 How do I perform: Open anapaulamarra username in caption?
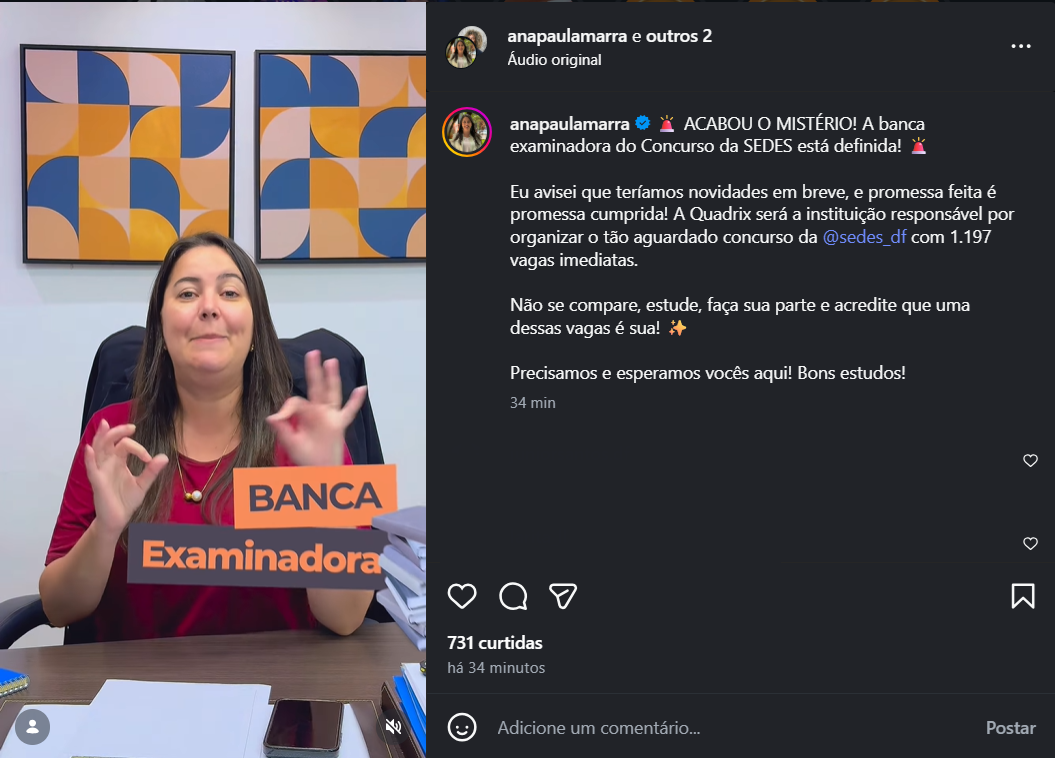pos(569,124)
